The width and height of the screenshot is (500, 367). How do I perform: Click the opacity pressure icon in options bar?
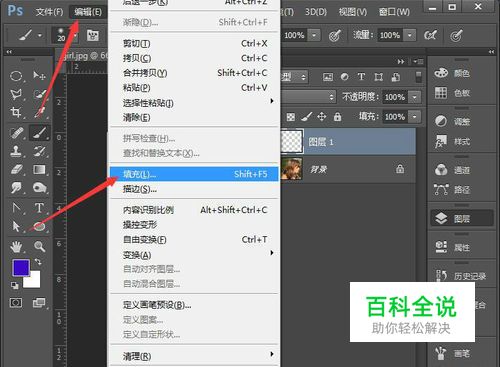[x=334, y=35]
